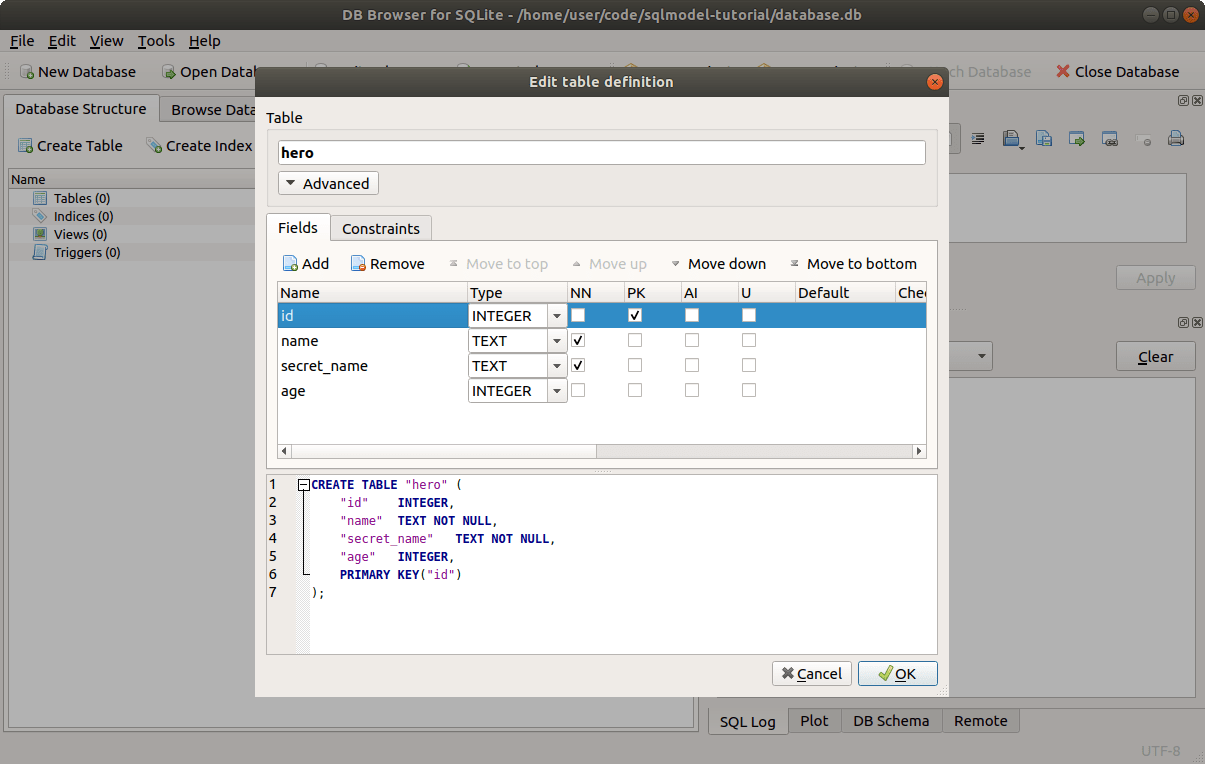Add a new field to the table
Viewport: 1205px width, 764px height.
click(x=306, y=263)
